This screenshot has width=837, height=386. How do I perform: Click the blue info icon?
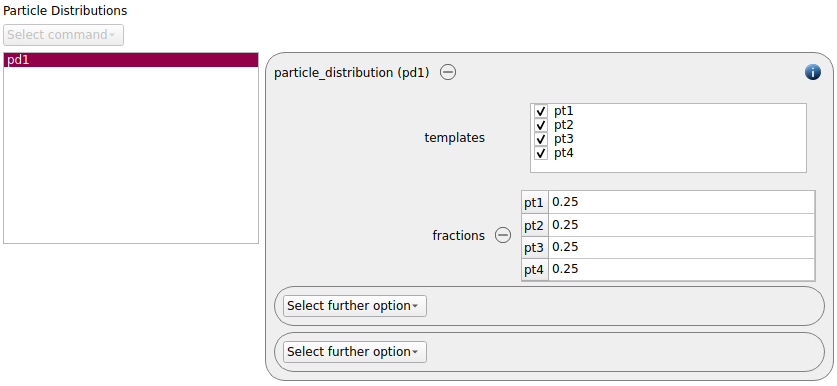(x=812, y=72)
